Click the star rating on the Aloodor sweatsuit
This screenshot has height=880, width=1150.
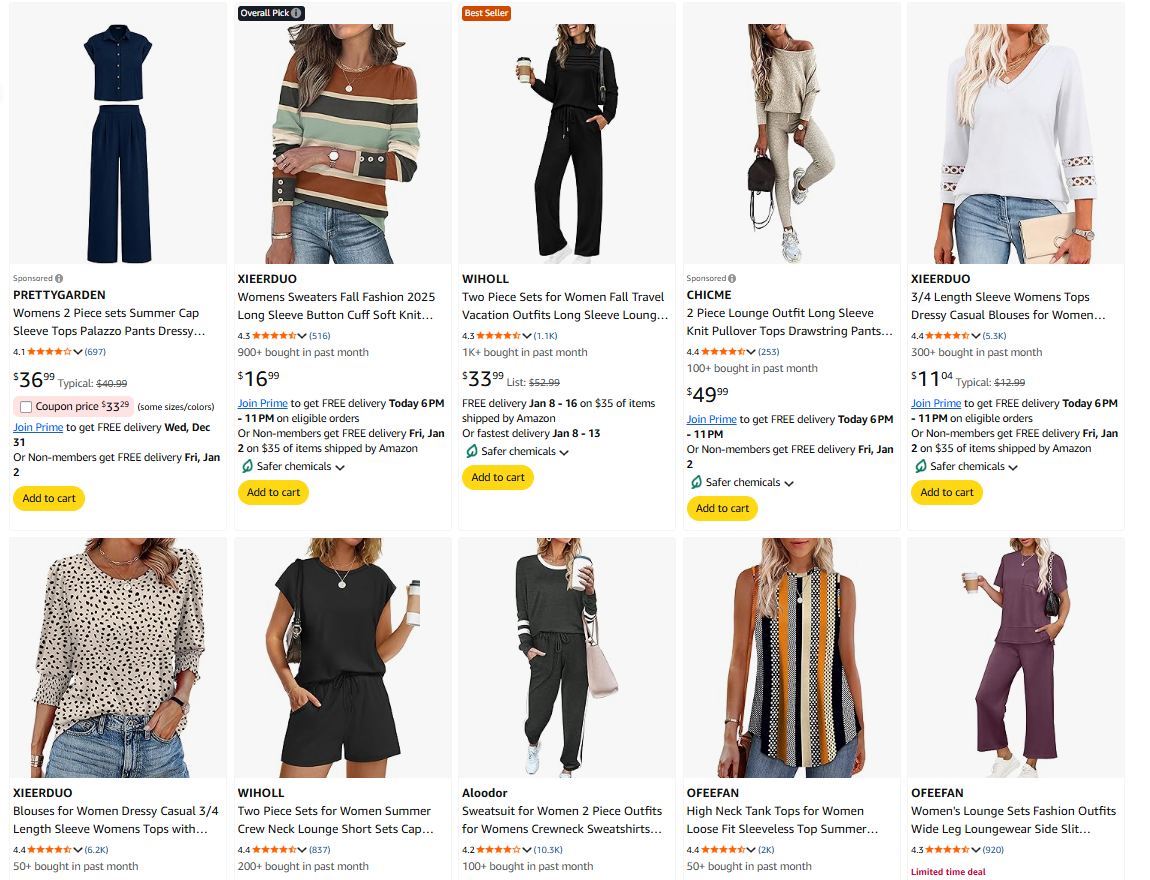click(x=499, y=850)
